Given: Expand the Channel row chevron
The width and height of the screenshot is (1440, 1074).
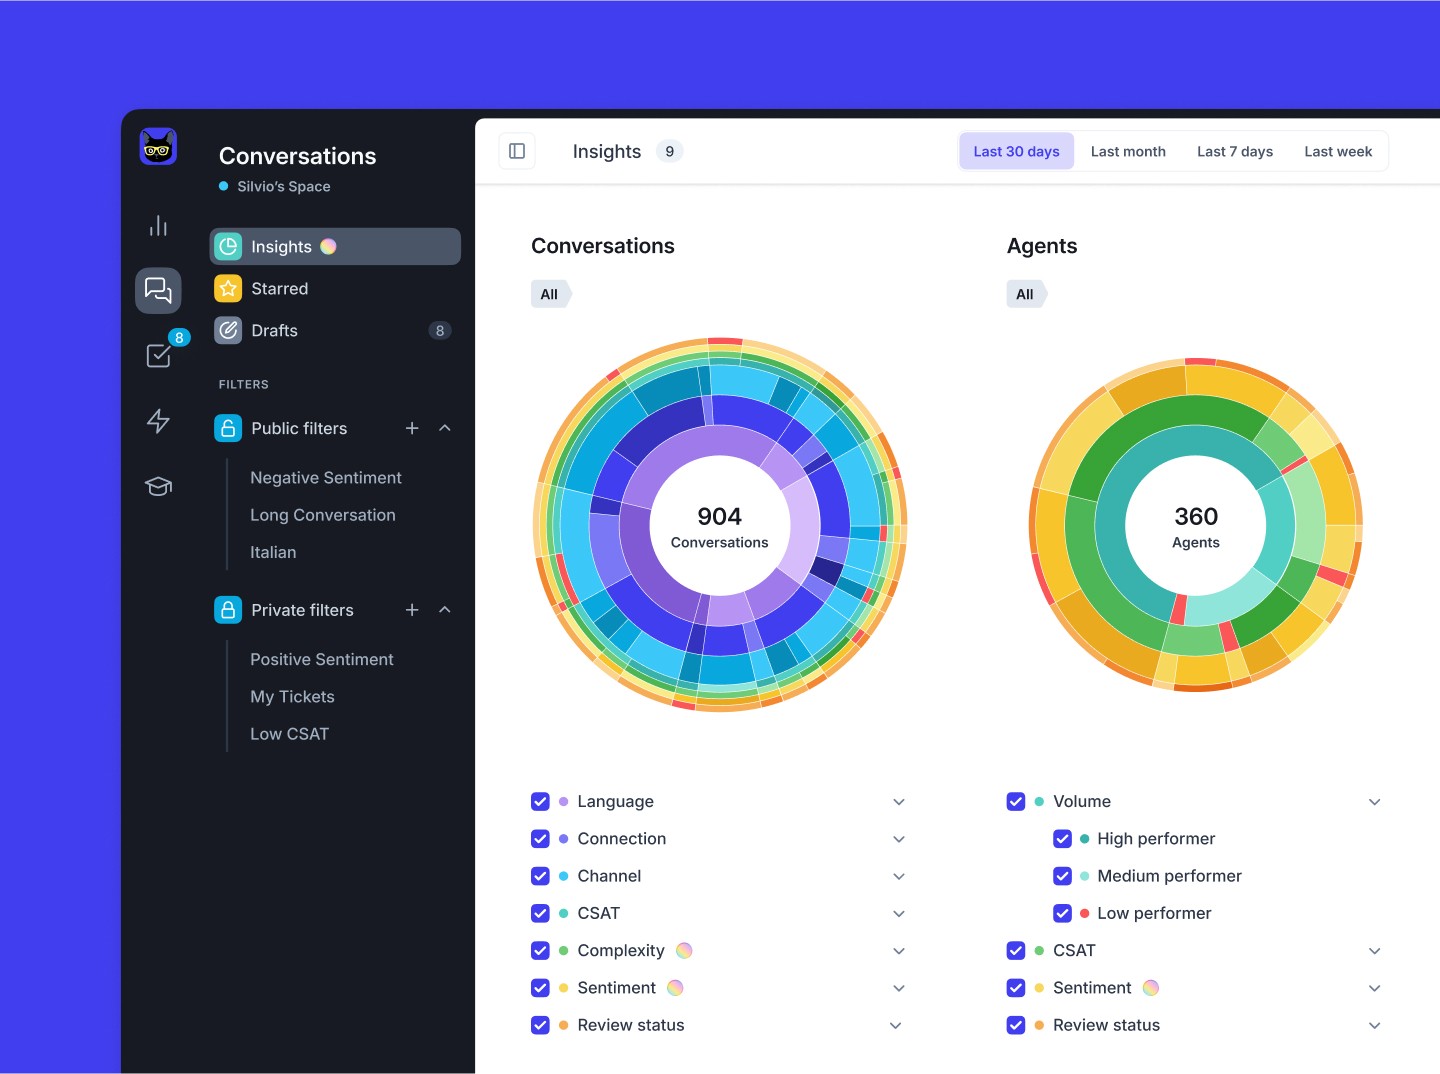Looking at the screenshot, I should [x=899, y=876].
